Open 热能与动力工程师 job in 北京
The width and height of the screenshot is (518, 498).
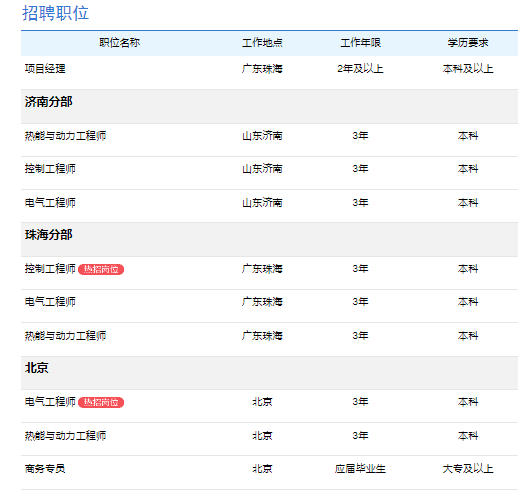[x=65, y=436]
